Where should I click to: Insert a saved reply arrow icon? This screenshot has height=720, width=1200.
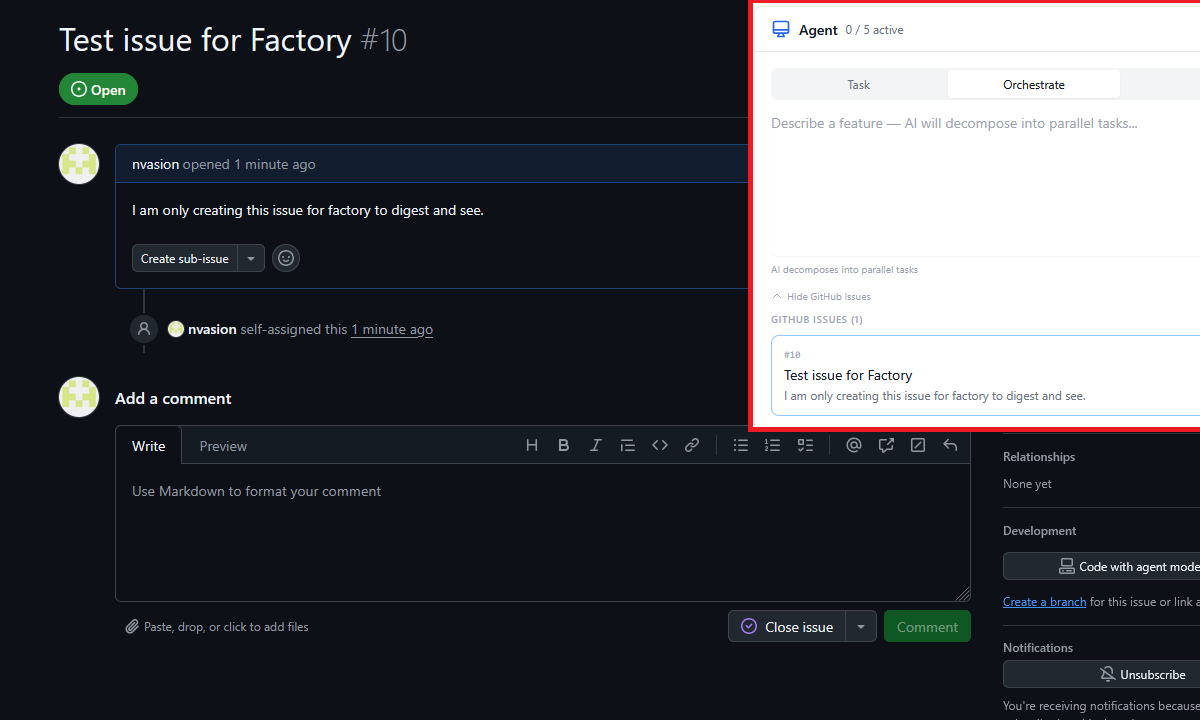pos(950,445)
